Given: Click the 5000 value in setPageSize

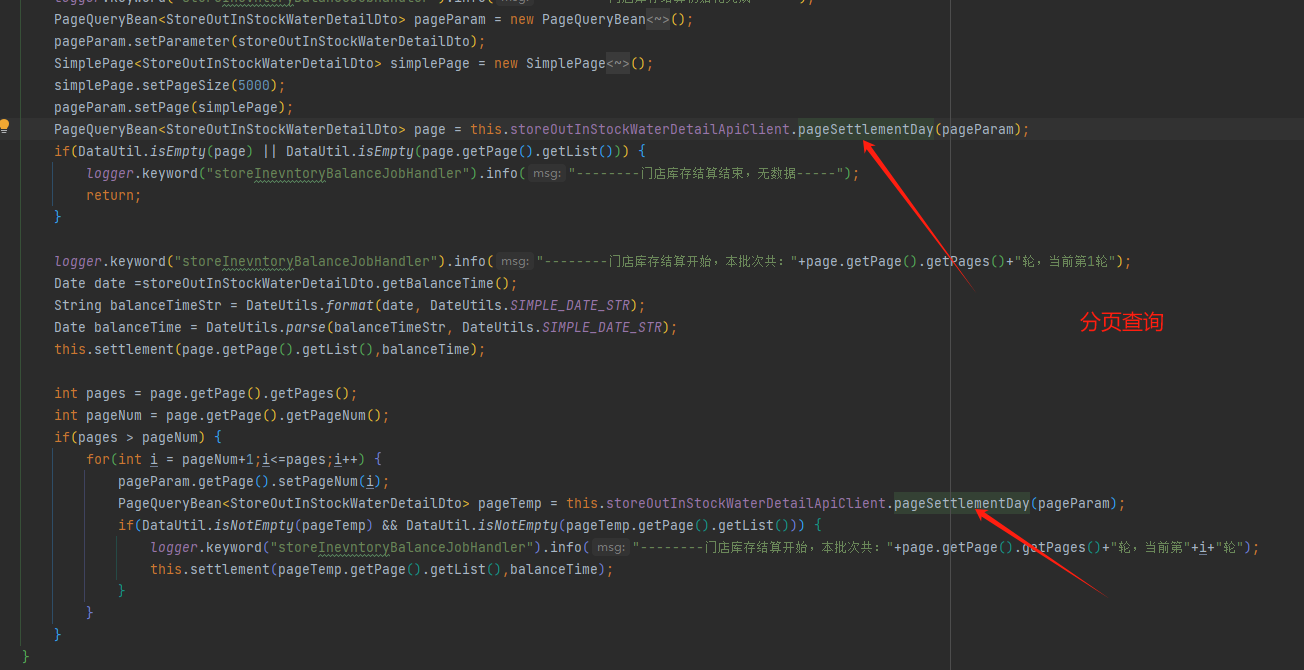Looking at the screenshot, I should tap(253, 85).
